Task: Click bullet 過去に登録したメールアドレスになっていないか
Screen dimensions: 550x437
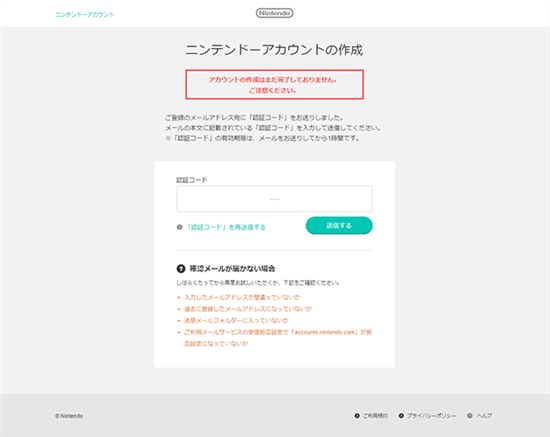Action: [248, 309]
